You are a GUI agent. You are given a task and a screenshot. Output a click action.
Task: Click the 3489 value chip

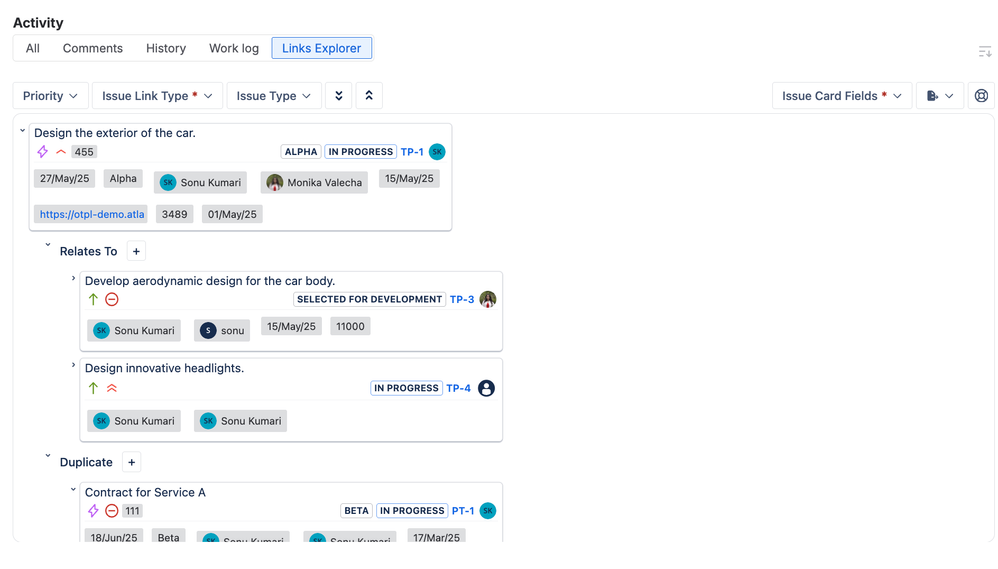(174, 214)
